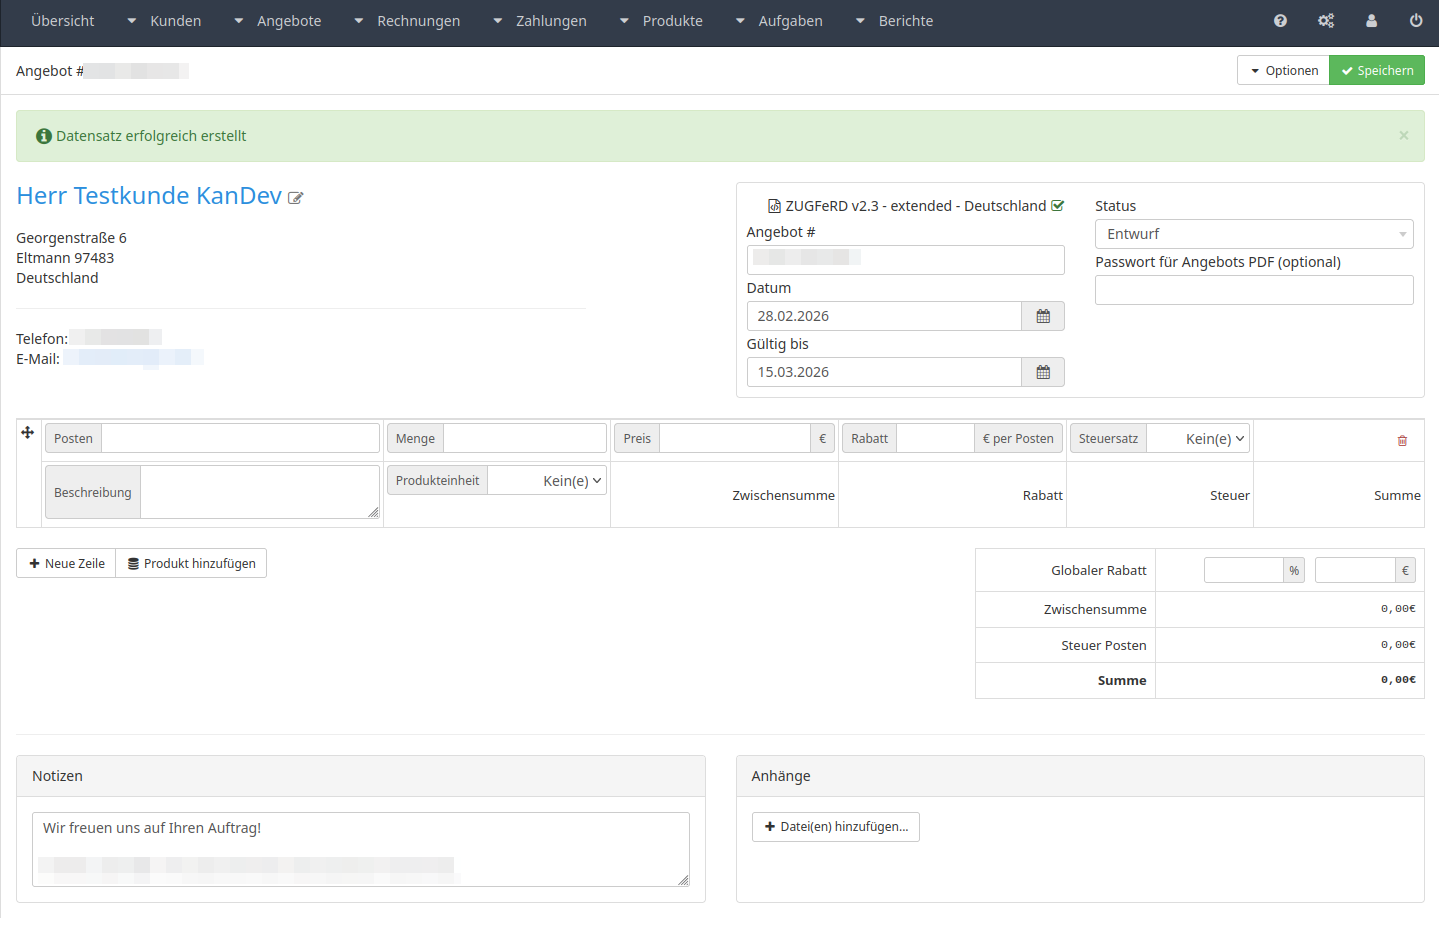Expand the Status dropdown showing Entwurf
This screenshot has height=951, width=1439.
coord(1253,234)
